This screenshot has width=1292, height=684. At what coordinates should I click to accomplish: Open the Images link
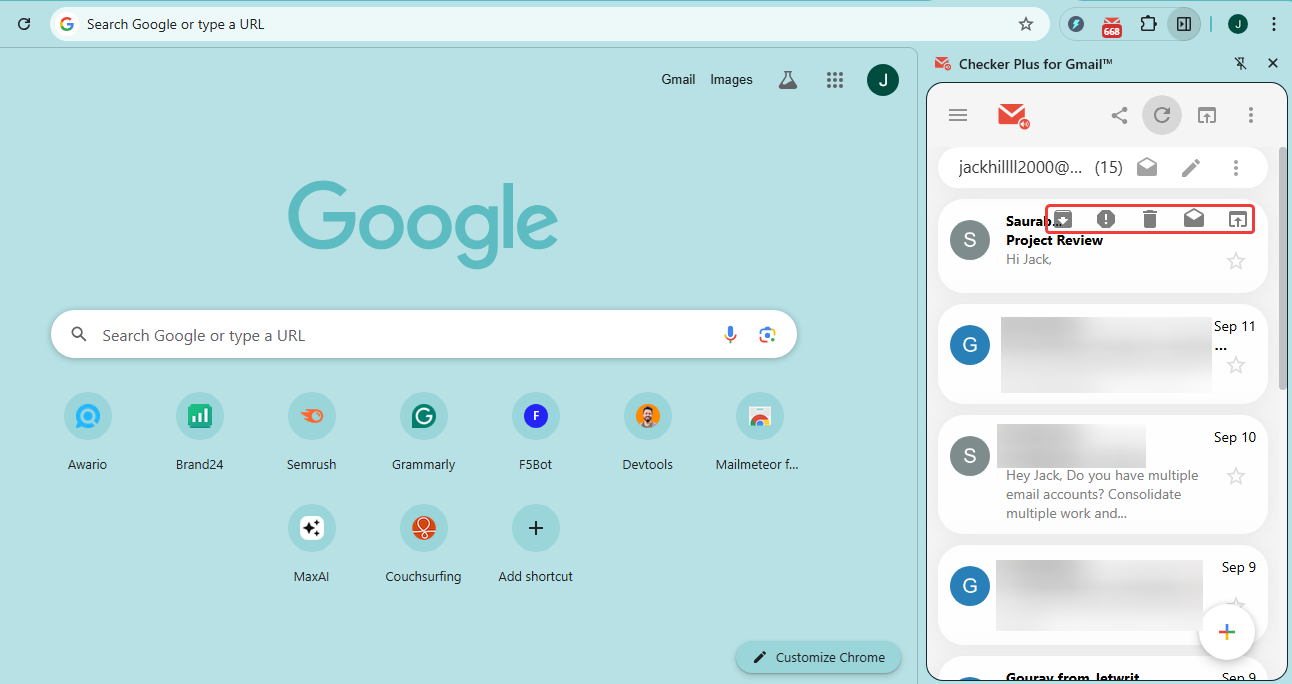(x=731, y=80)
